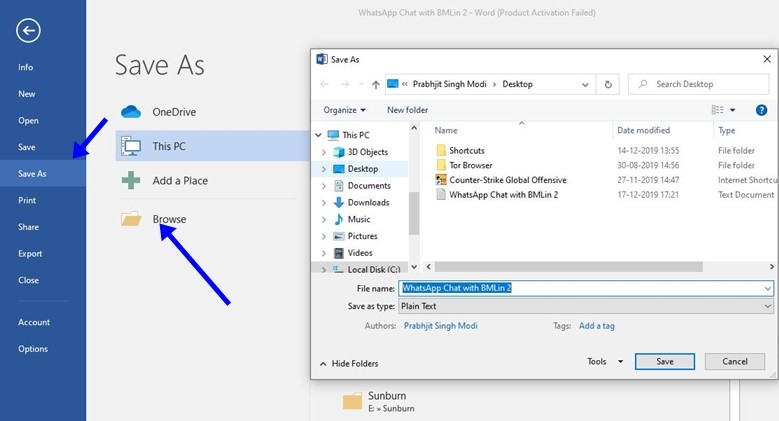This screenshot has height=421, width=779.
Task: Expand the 3D Objects tree node
Action: (324, 152)
